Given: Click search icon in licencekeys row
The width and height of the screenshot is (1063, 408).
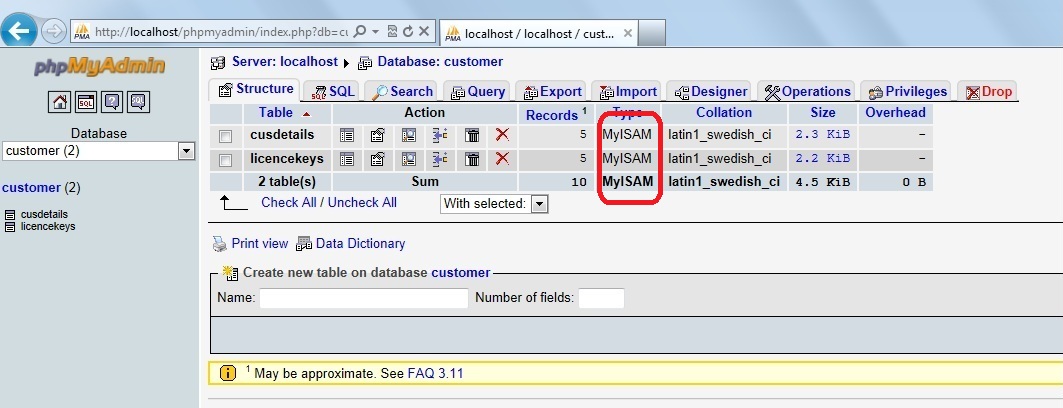Looking at the screenshot, I should [409, 159].
